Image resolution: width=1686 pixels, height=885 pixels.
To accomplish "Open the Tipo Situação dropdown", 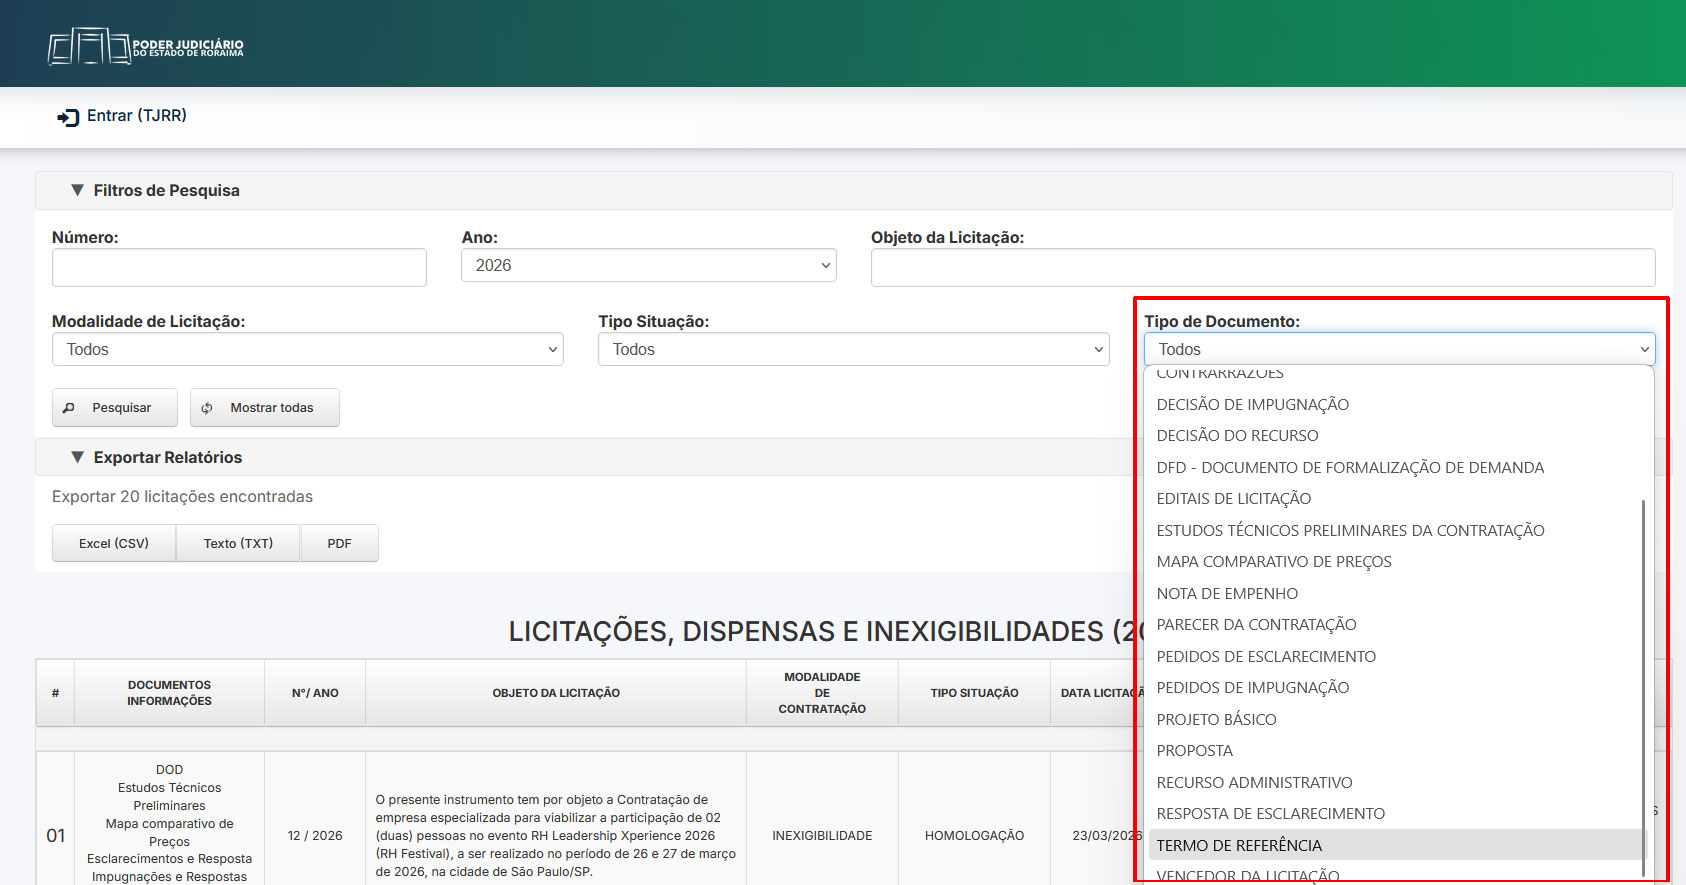I will point(853,349).
